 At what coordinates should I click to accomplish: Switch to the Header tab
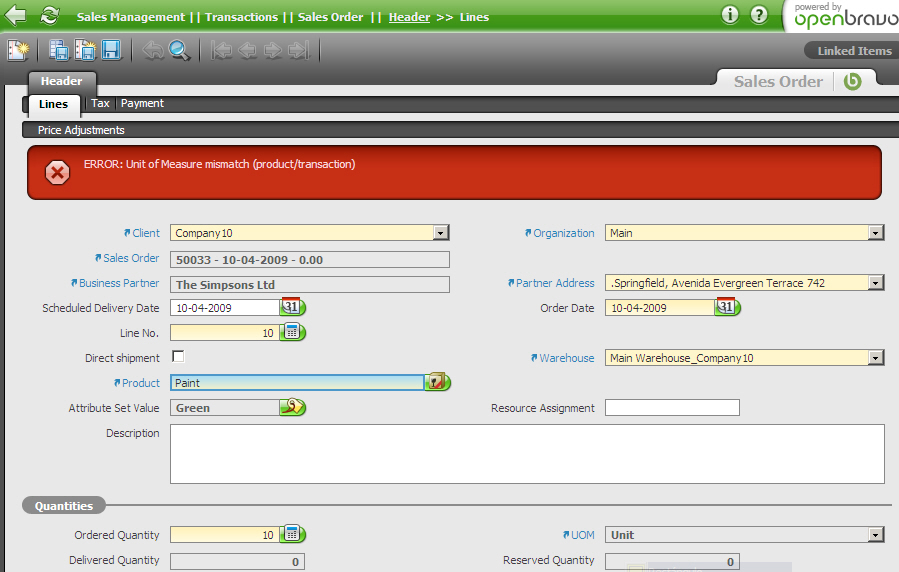(61, 81)
